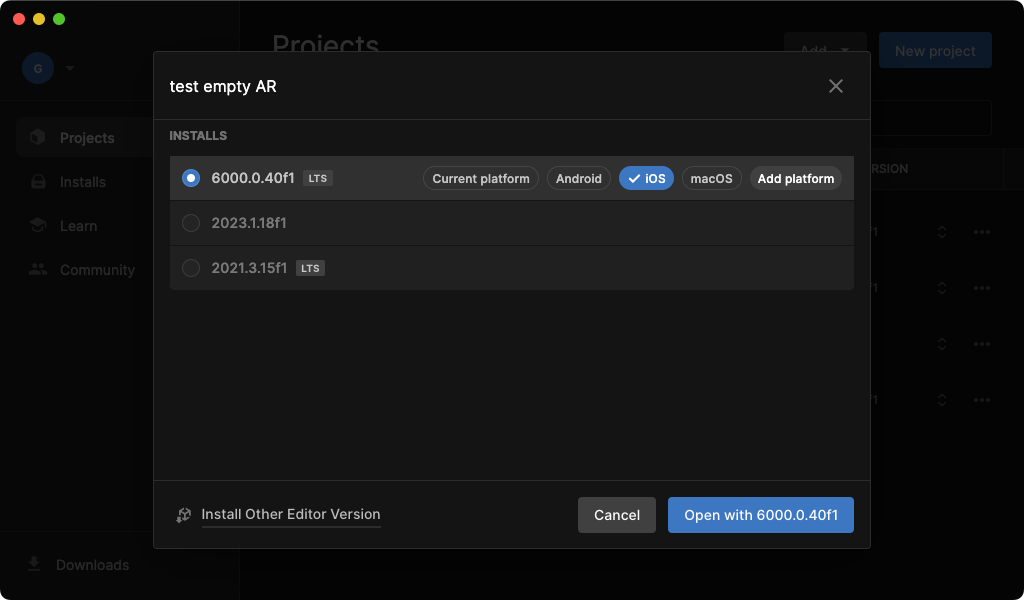Open the three-dot menu on first project row
This screenshot has width=1024, height=600.
point(981,232)
